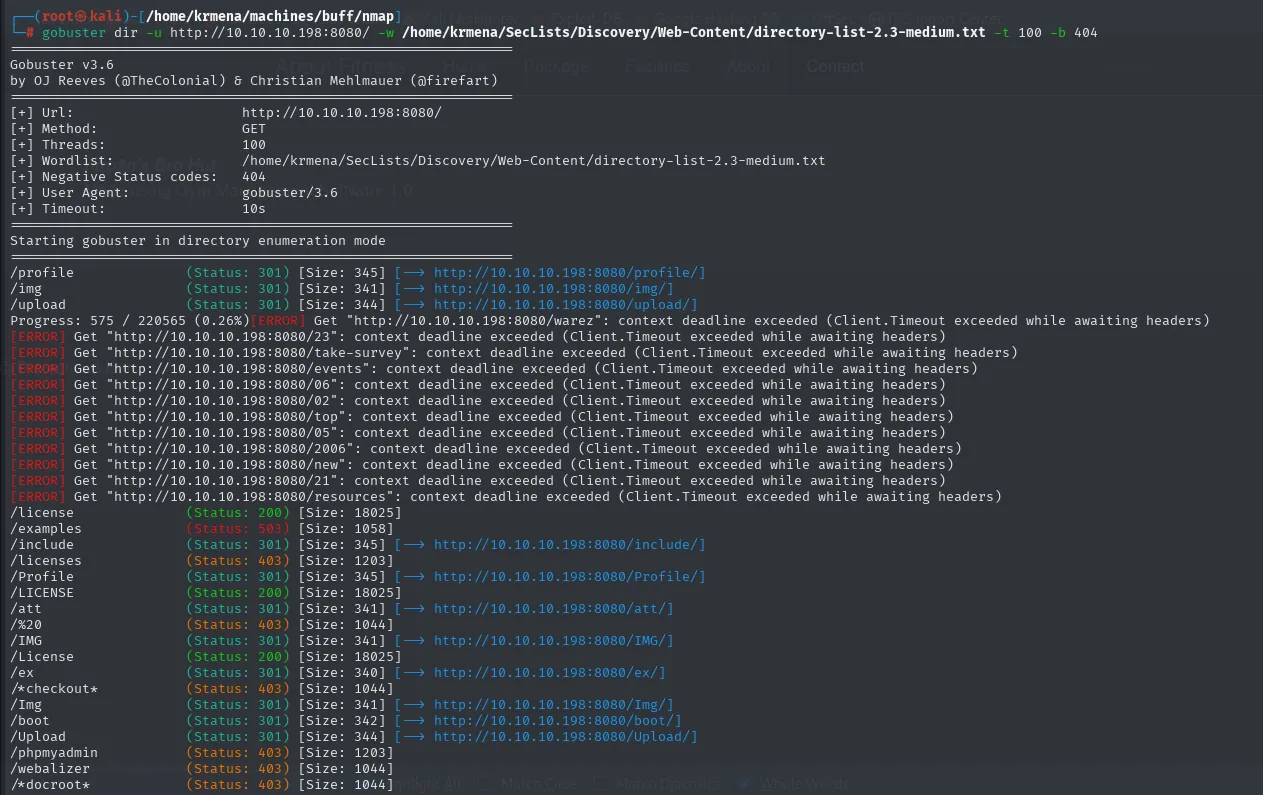Click the take-survey timeout error line
1263x795 pixels.
click(514, 353)
